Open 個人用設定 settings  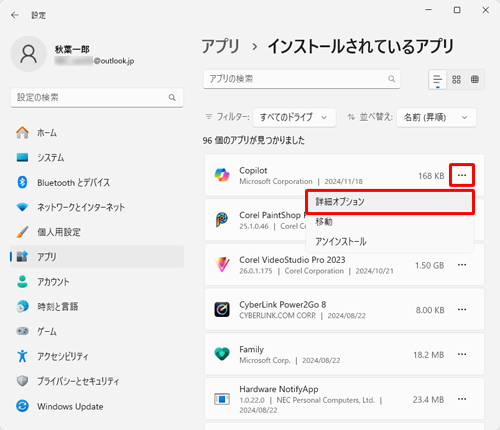click(x=97, y=232)
